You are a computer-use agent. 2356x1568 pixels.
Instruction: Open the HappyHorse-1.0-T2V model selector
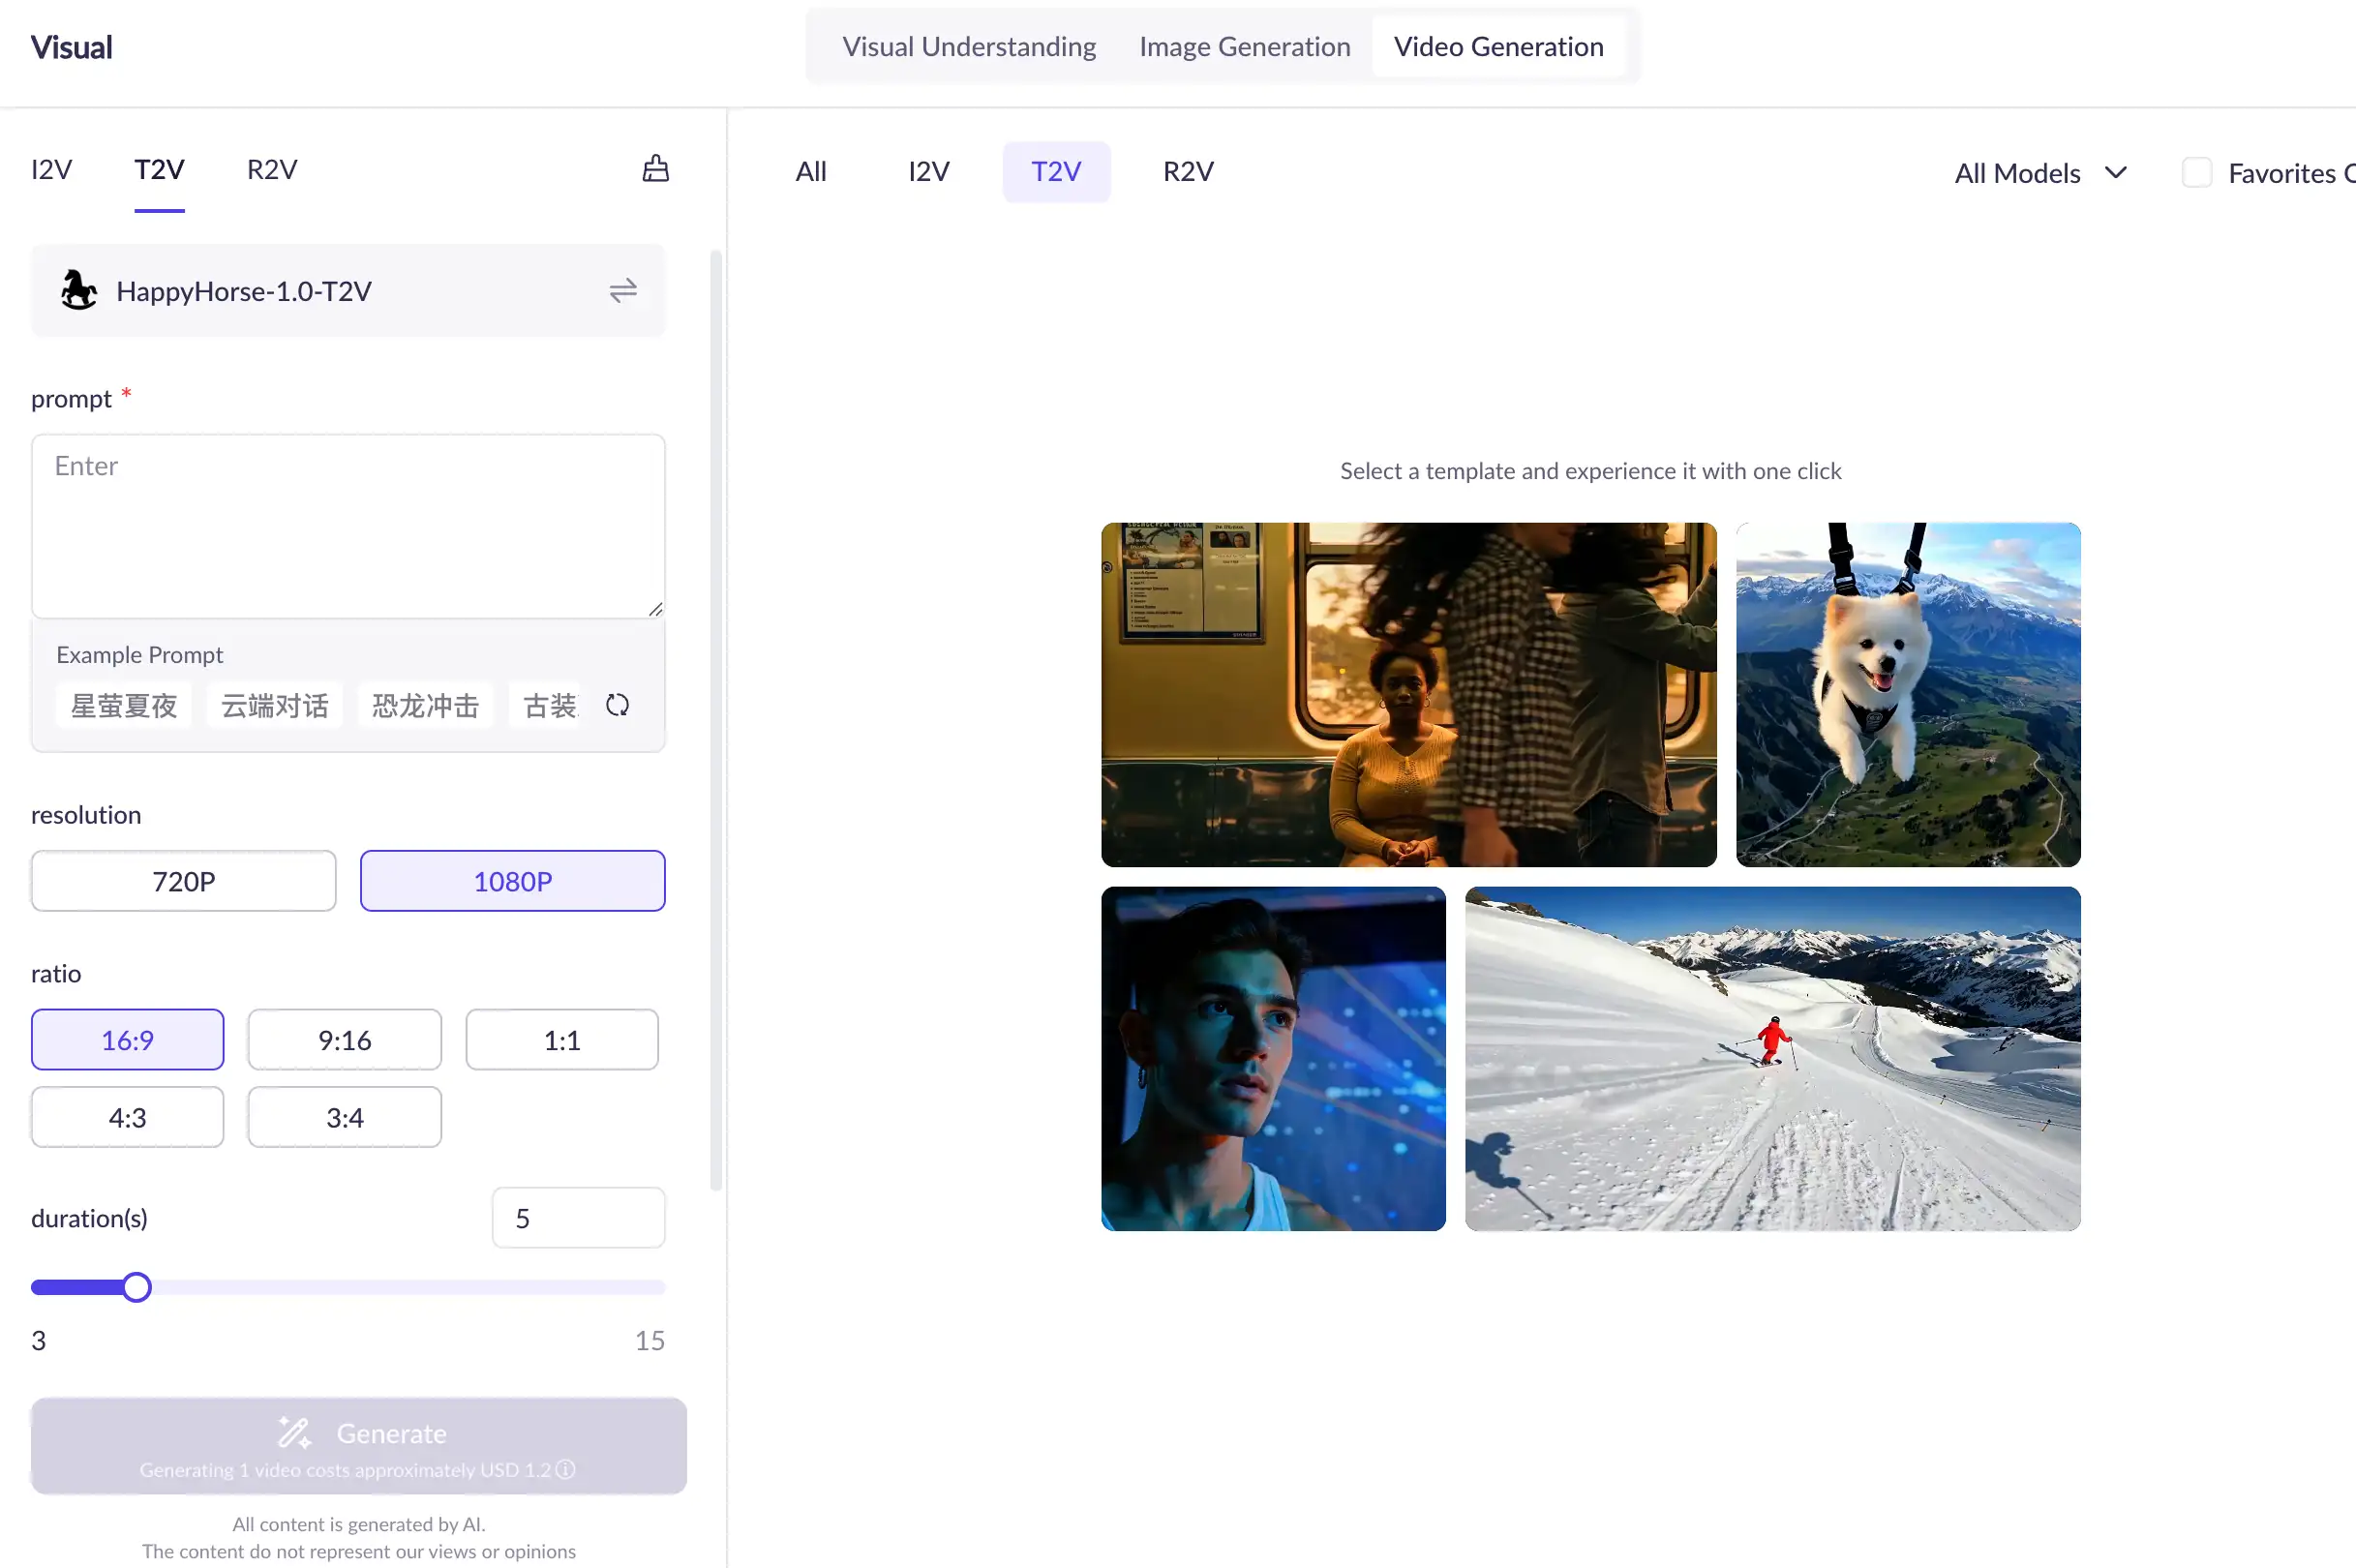(348, 291)
